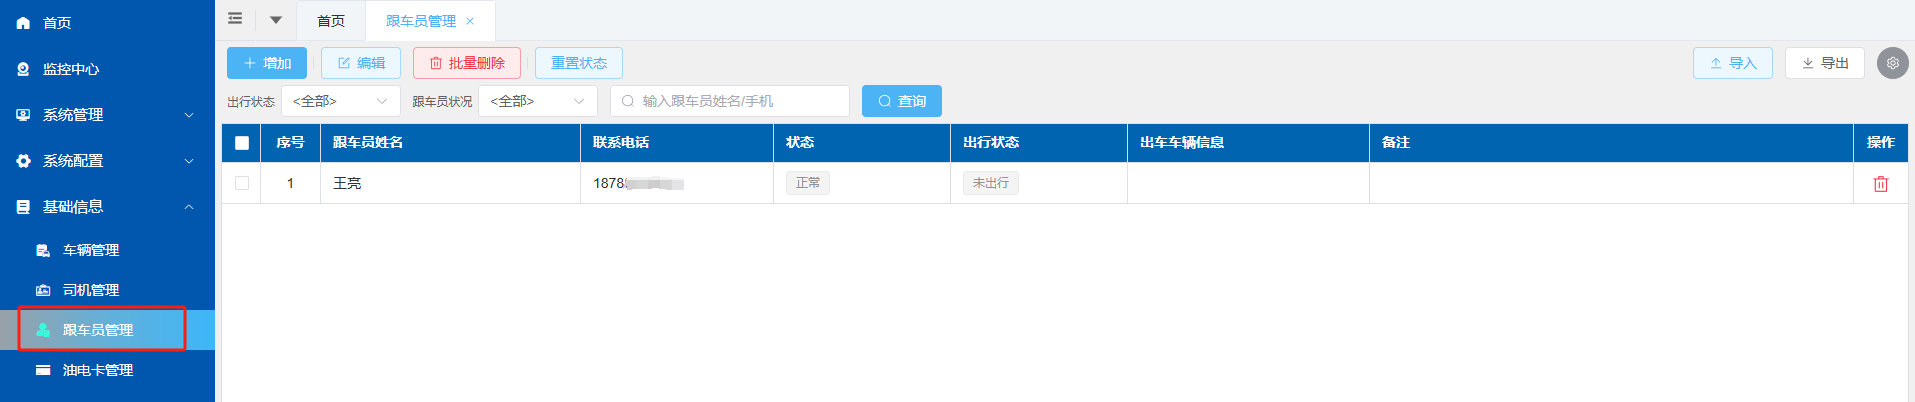Click the 批量删除 batch delete button

[x=467, y=63]
